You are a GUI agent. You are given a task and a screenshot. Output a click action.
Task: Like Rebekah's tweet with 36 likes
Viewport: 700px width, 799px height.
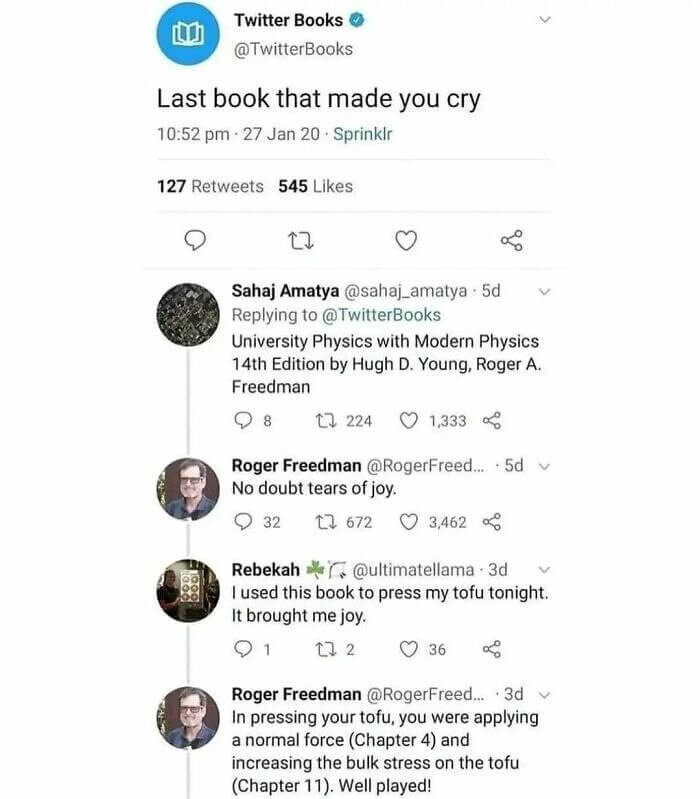408,650
